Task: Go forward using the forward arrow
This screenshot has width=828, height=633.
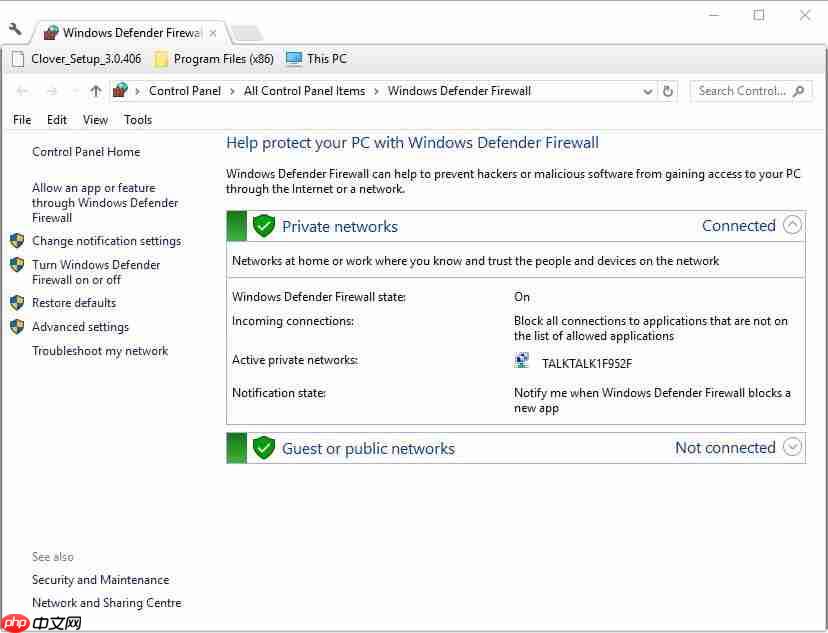Action: pyautogui.click(x=52, y=91)
